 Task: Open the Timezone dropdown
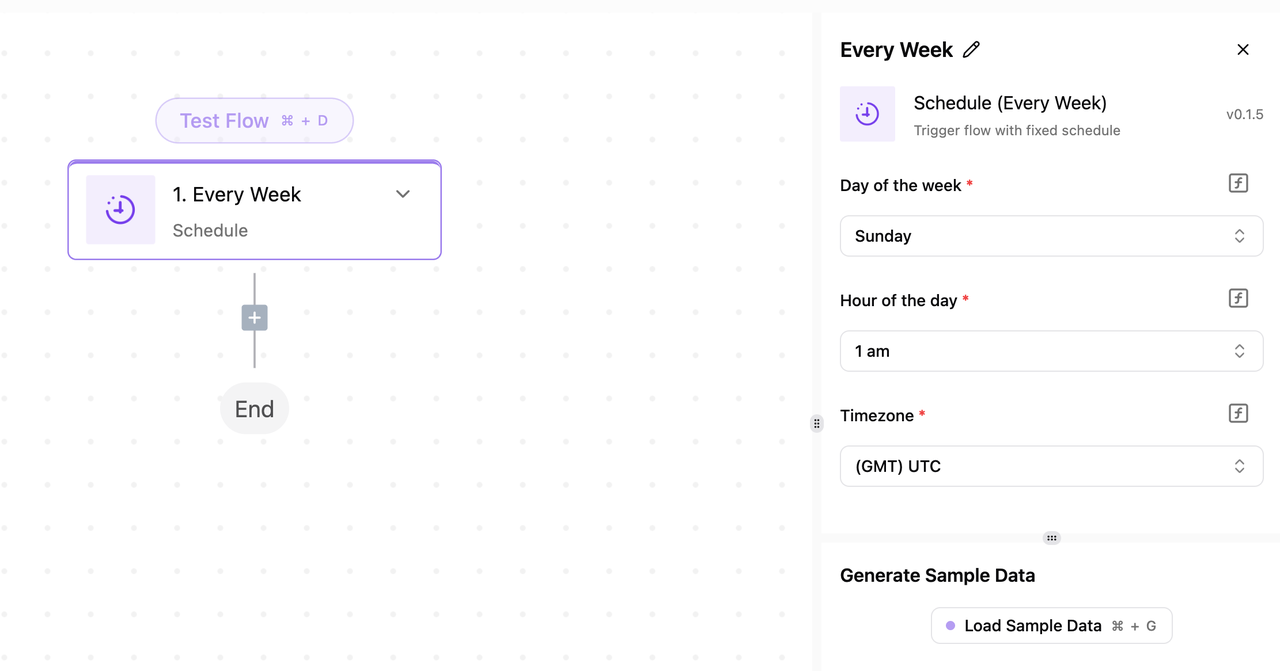(x=1051, y=467)
